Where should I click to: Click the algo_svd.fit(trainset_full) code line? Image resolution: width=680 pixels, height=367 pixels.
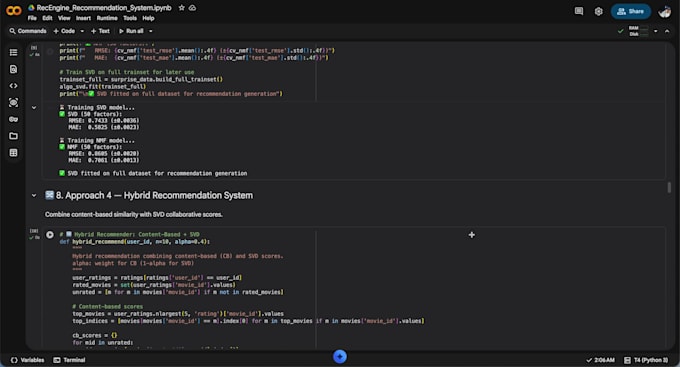coord(103,86)
